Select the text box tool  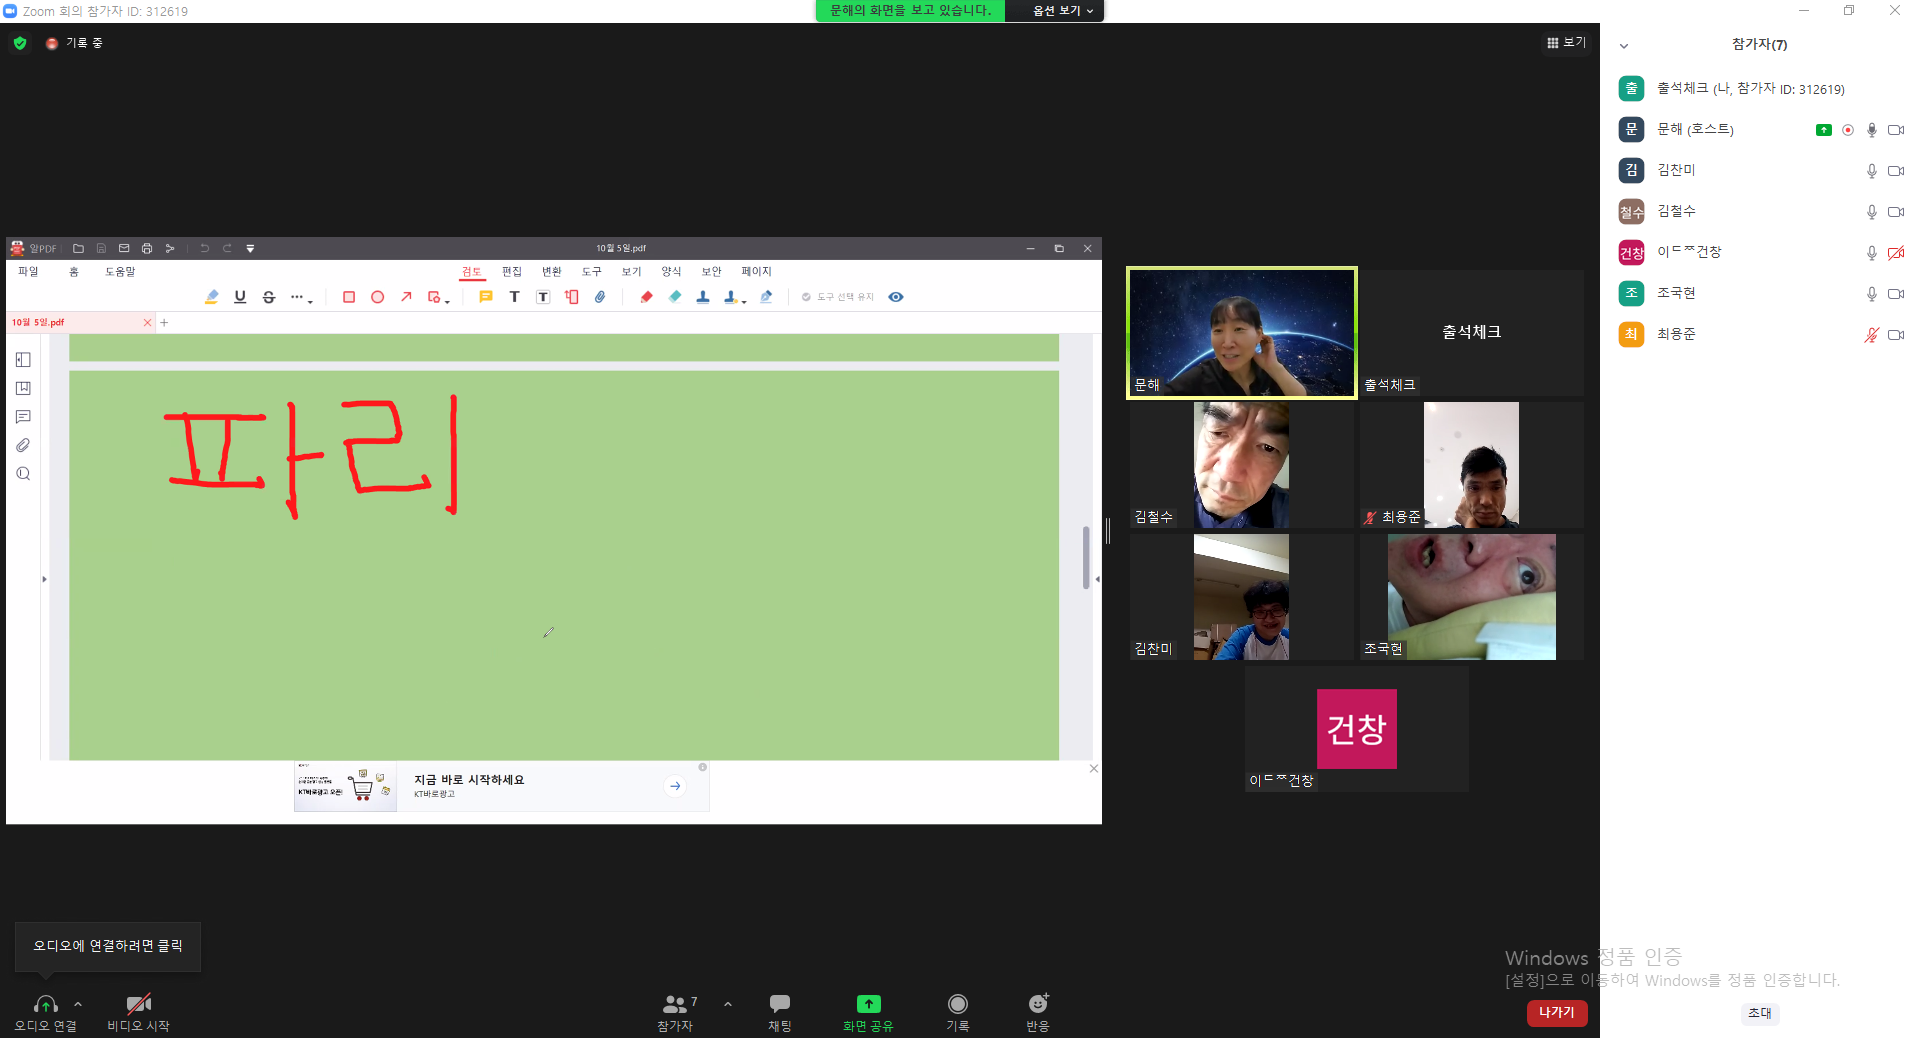coord(543,297)
